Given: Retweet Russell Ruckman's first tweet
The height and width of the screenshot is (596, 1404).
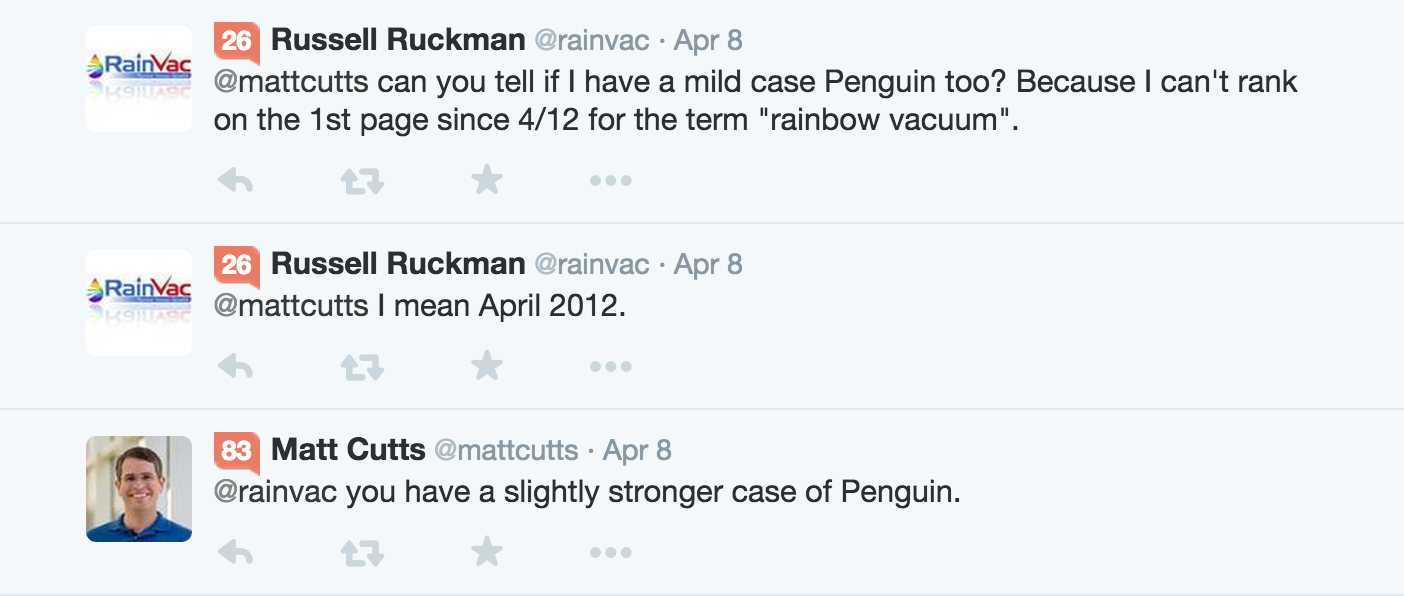Looking at the screenshot, I should tap(361, 179).
